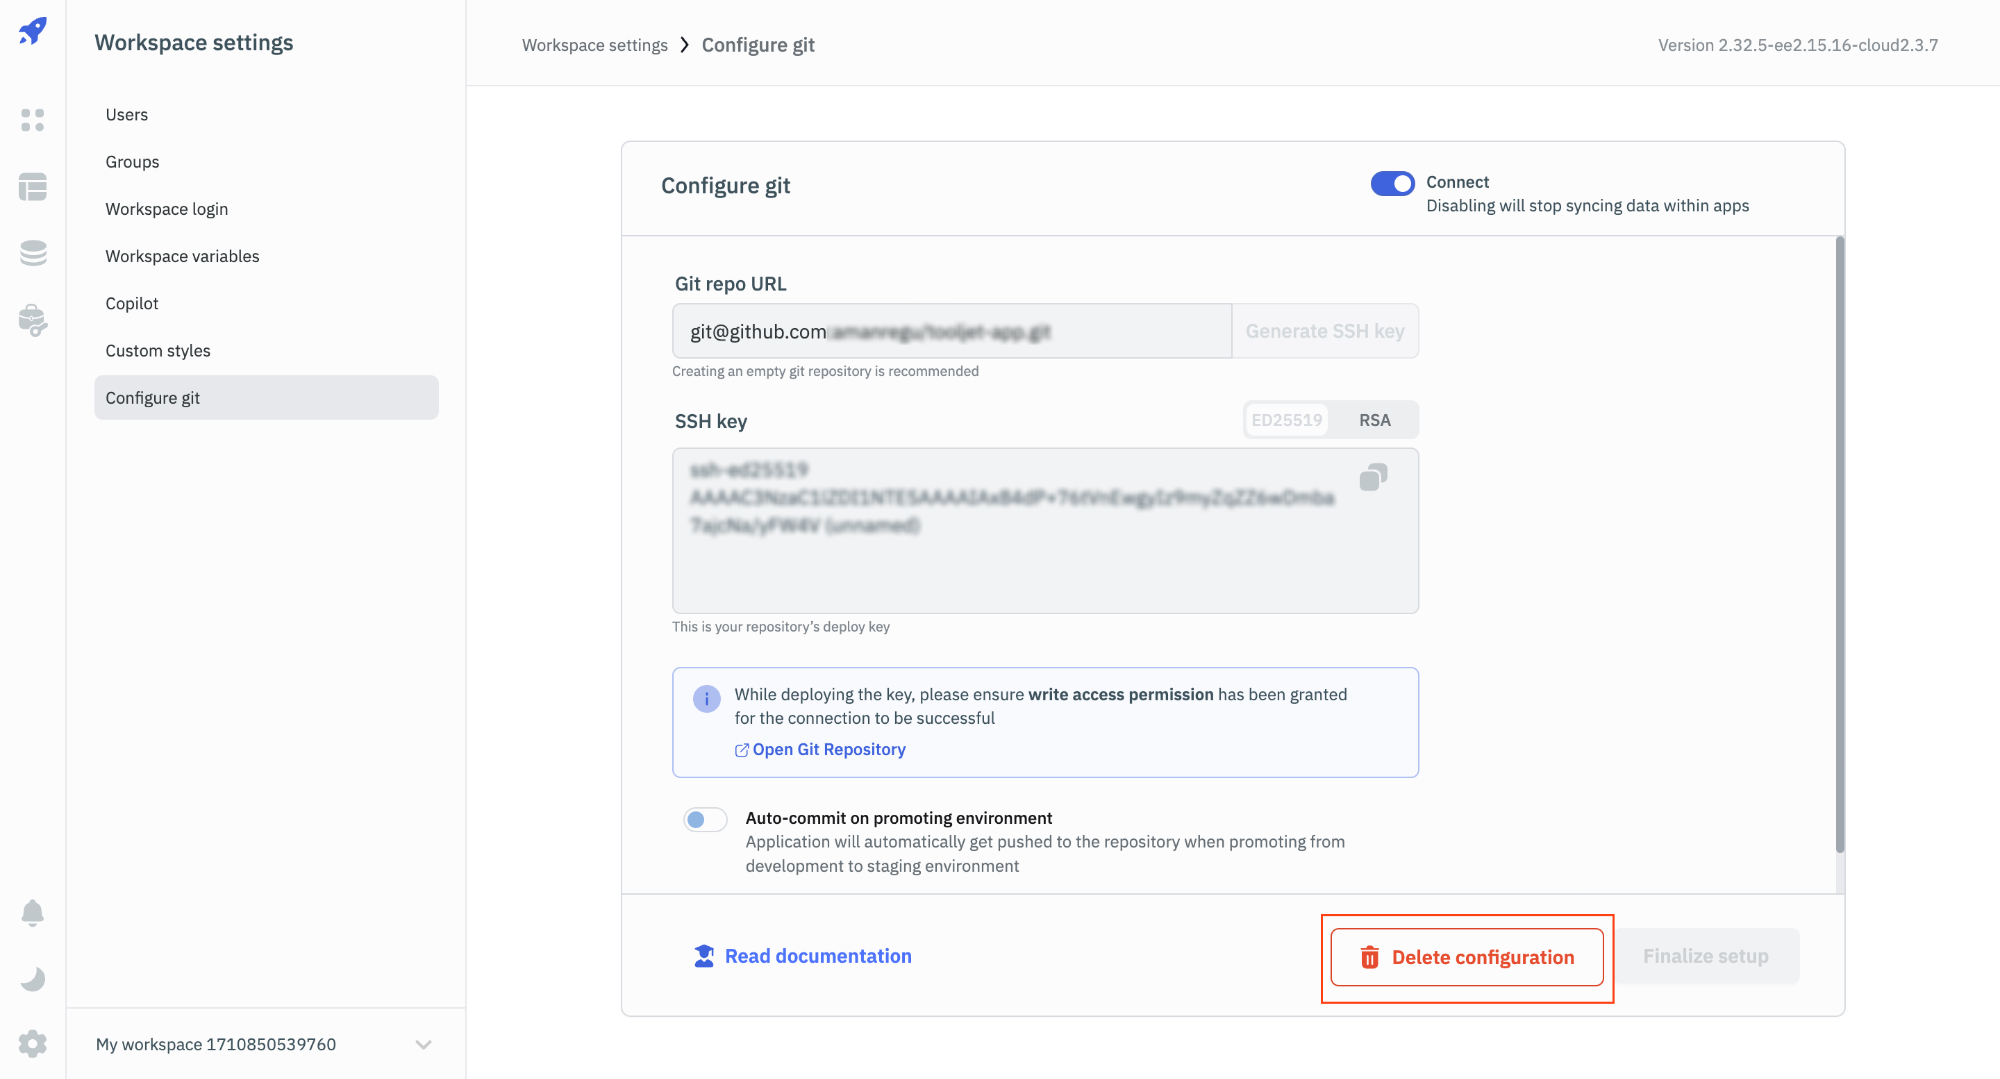Click the ToolJet rocket logo icon
The height and width of the screenshot is (1079, 2000).
(33, 31)
